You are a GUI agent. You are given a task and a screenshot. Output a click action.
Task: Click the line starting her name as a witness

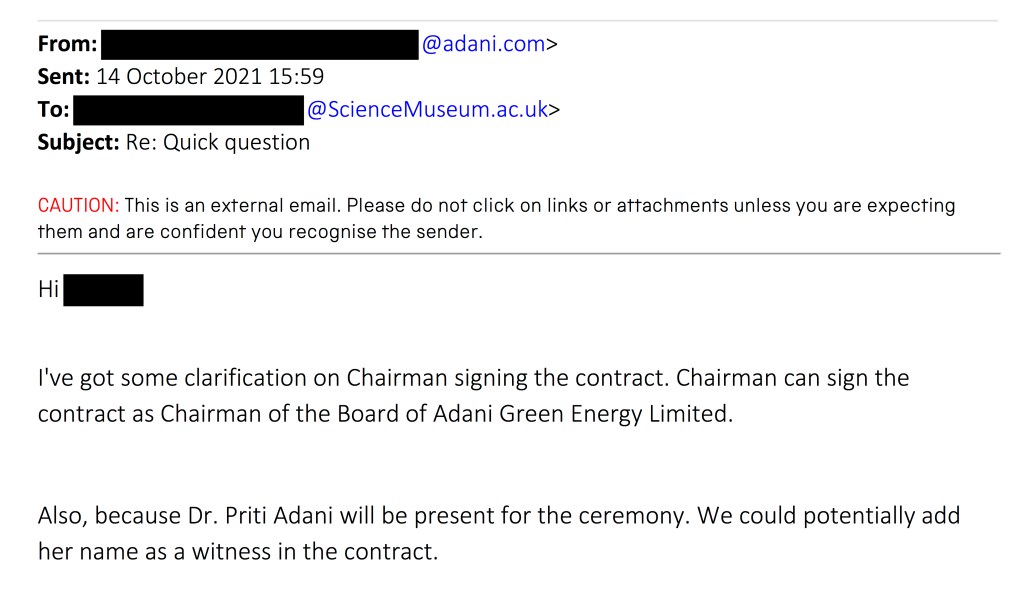click(238, 550)
